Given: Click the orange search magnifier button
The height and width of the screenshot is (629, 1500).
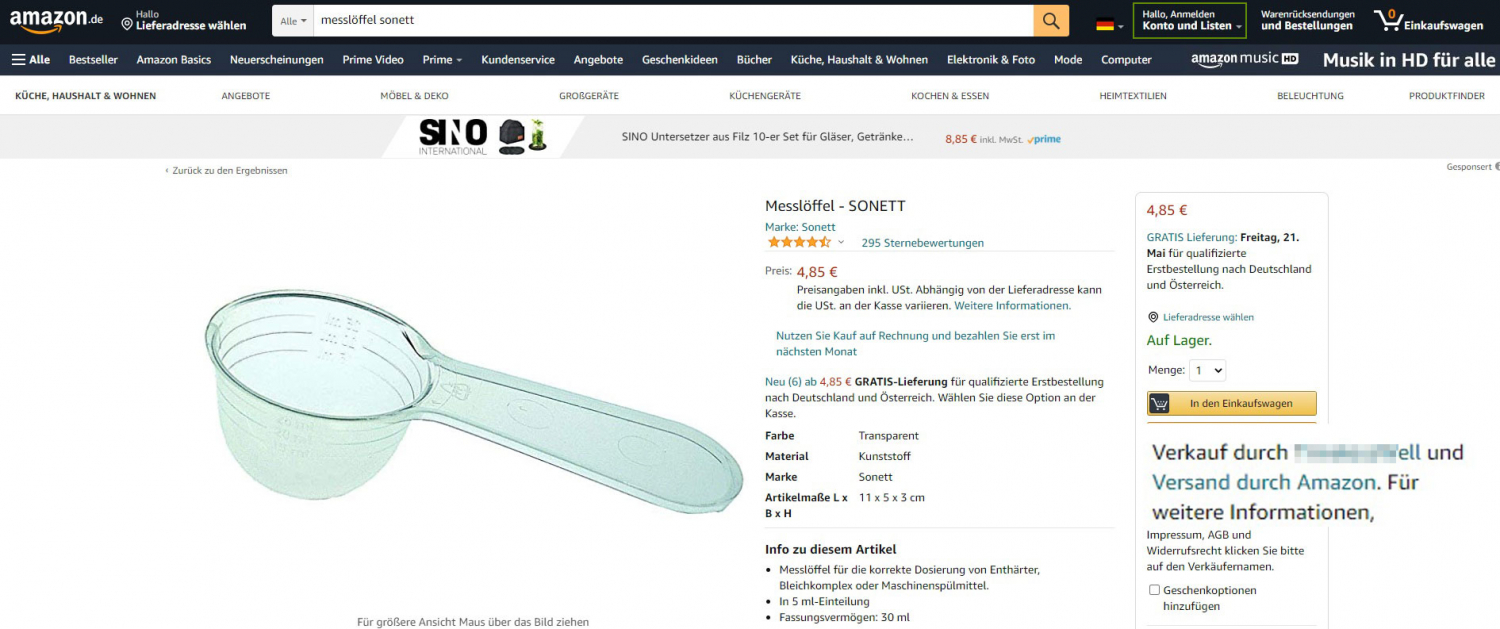Looking at the screenshot, I should (x=1051, y=20).
